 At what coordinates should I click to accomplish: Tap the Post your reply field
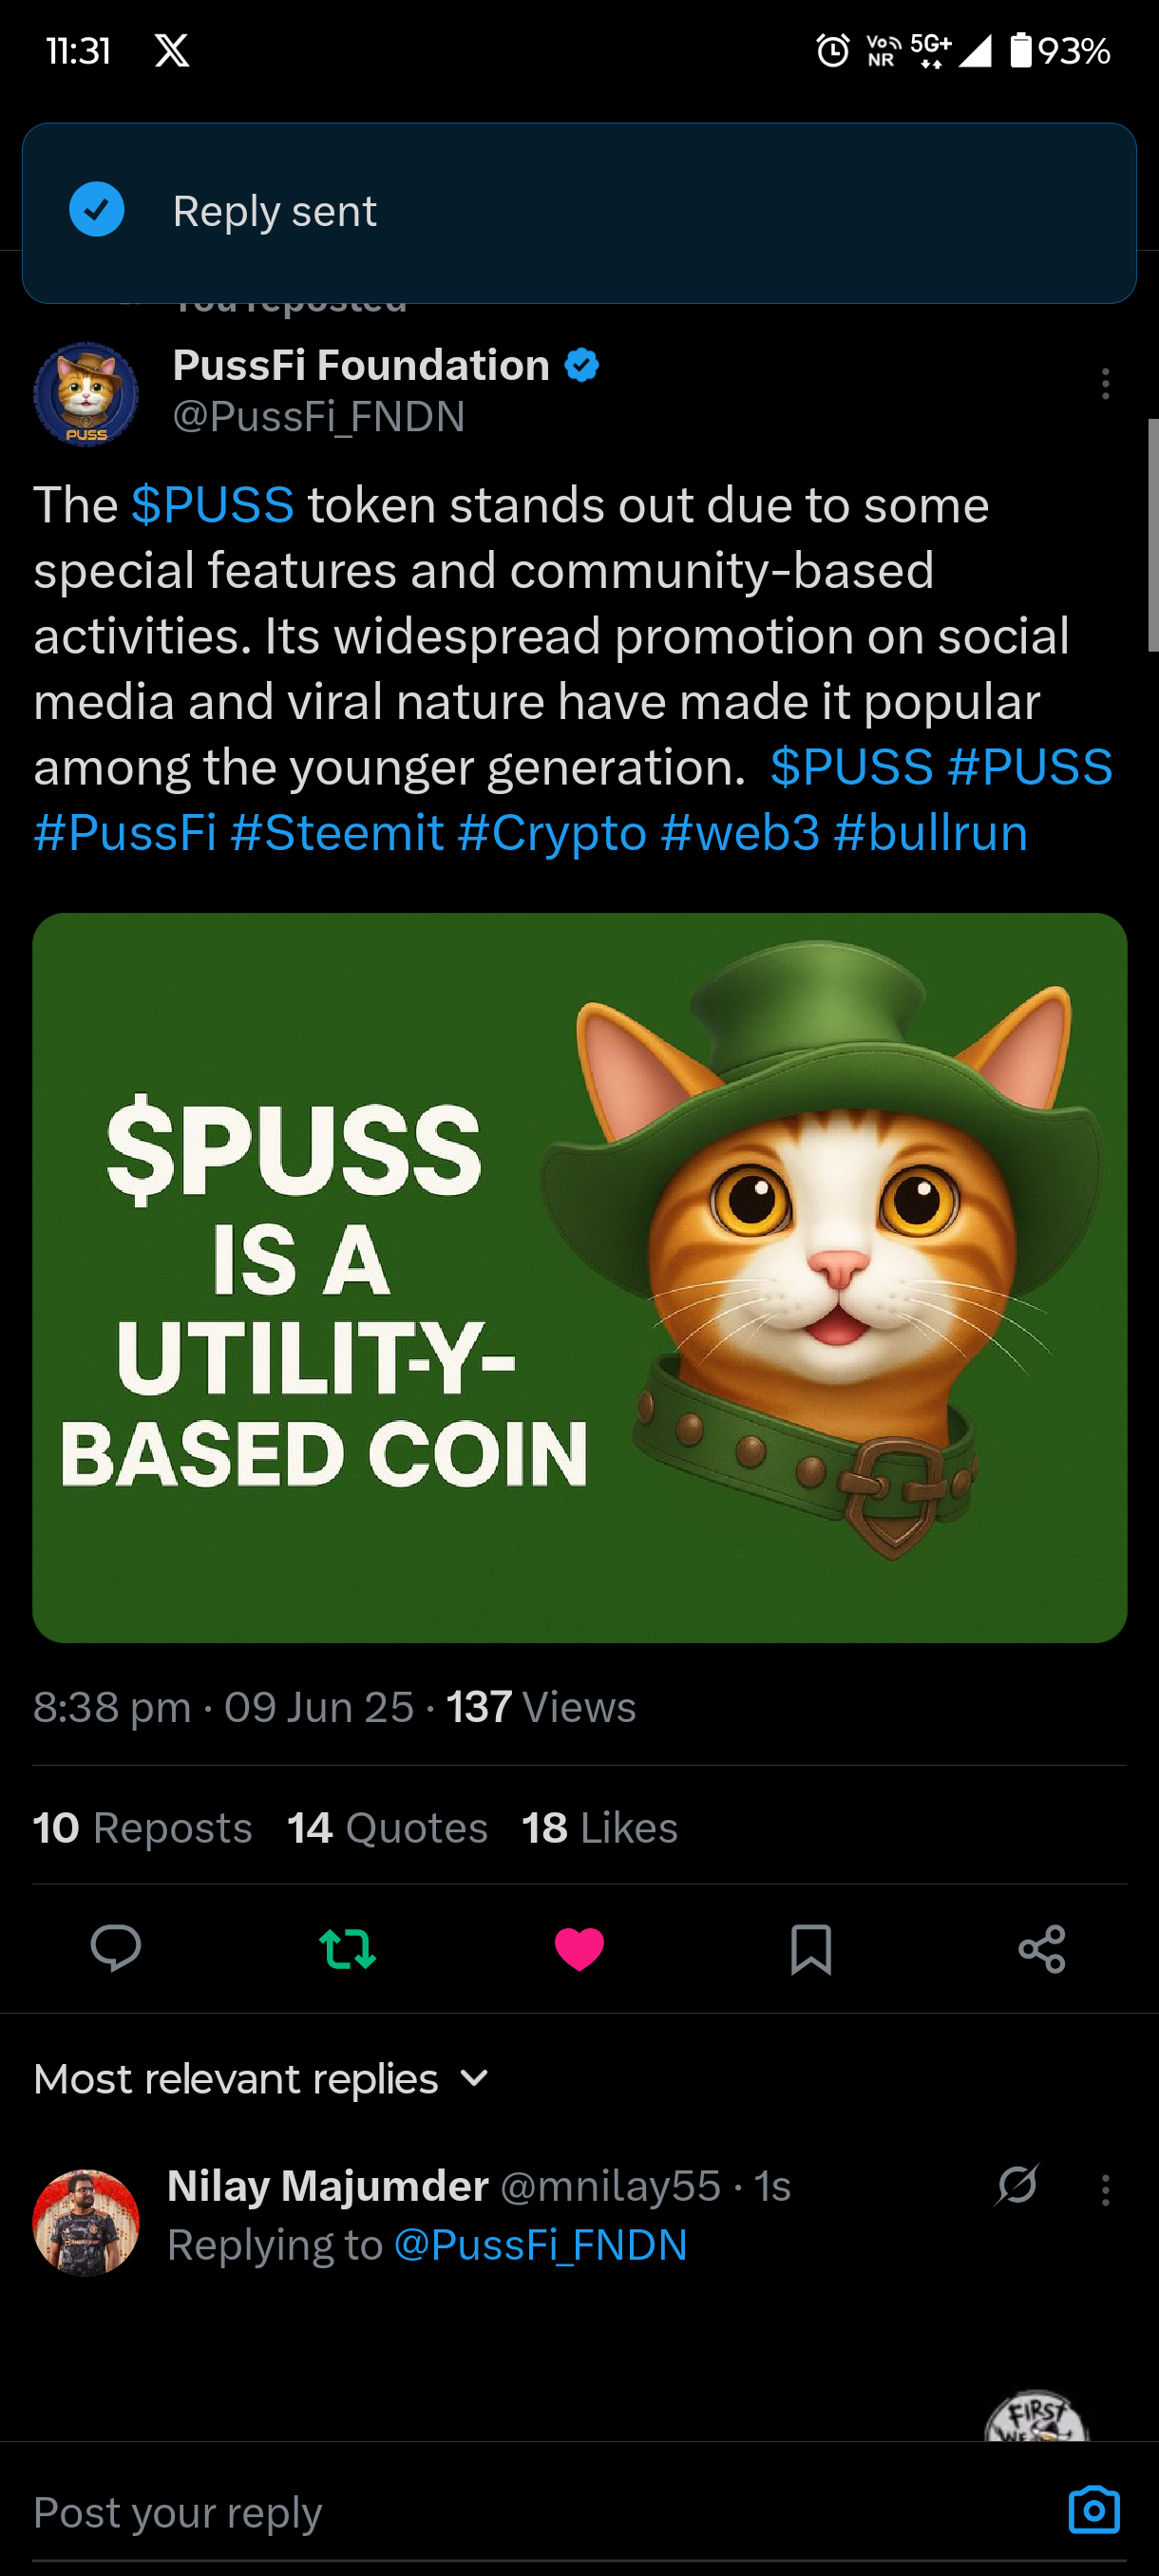(x=540, y=2512)
